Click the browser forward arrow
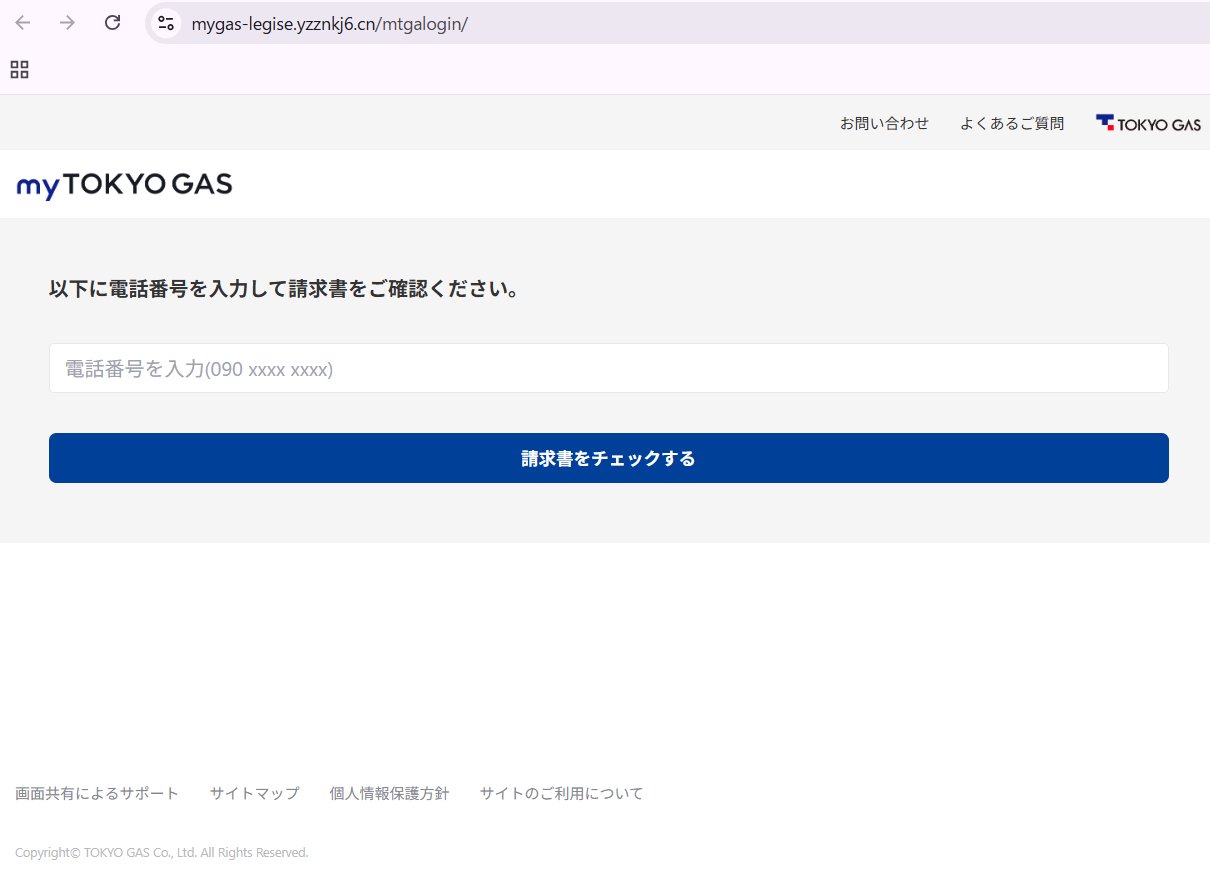Screen dimensions: 1210x871 coord(67,23)
